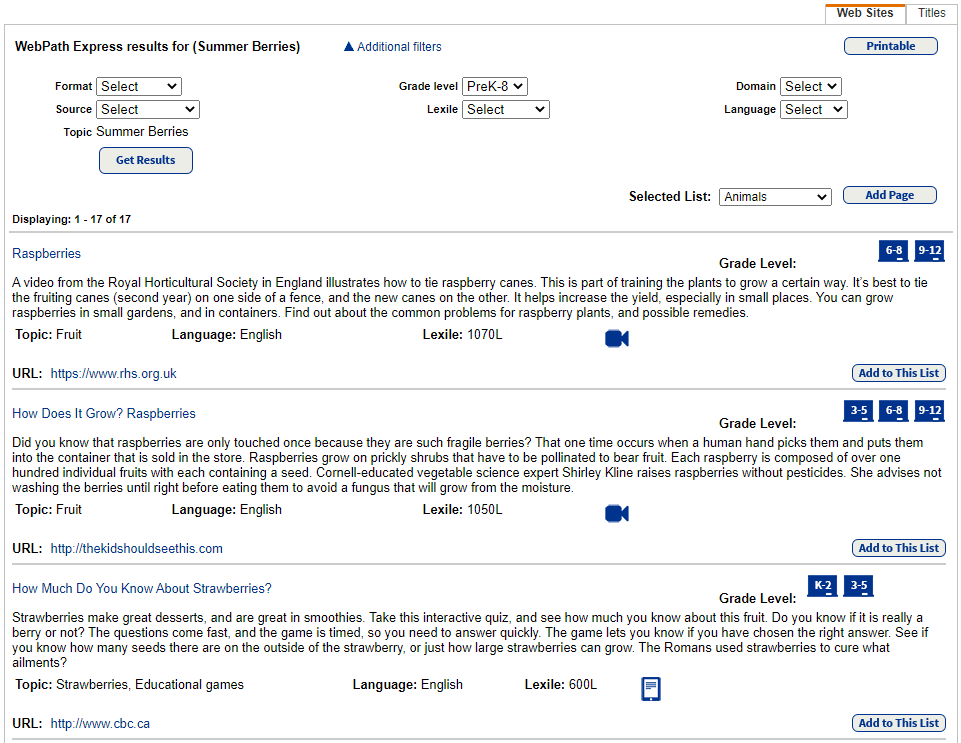Click the Get Results button
This screenshot has height=743, width=961.
pyautogui.click(x=145, y=160)
